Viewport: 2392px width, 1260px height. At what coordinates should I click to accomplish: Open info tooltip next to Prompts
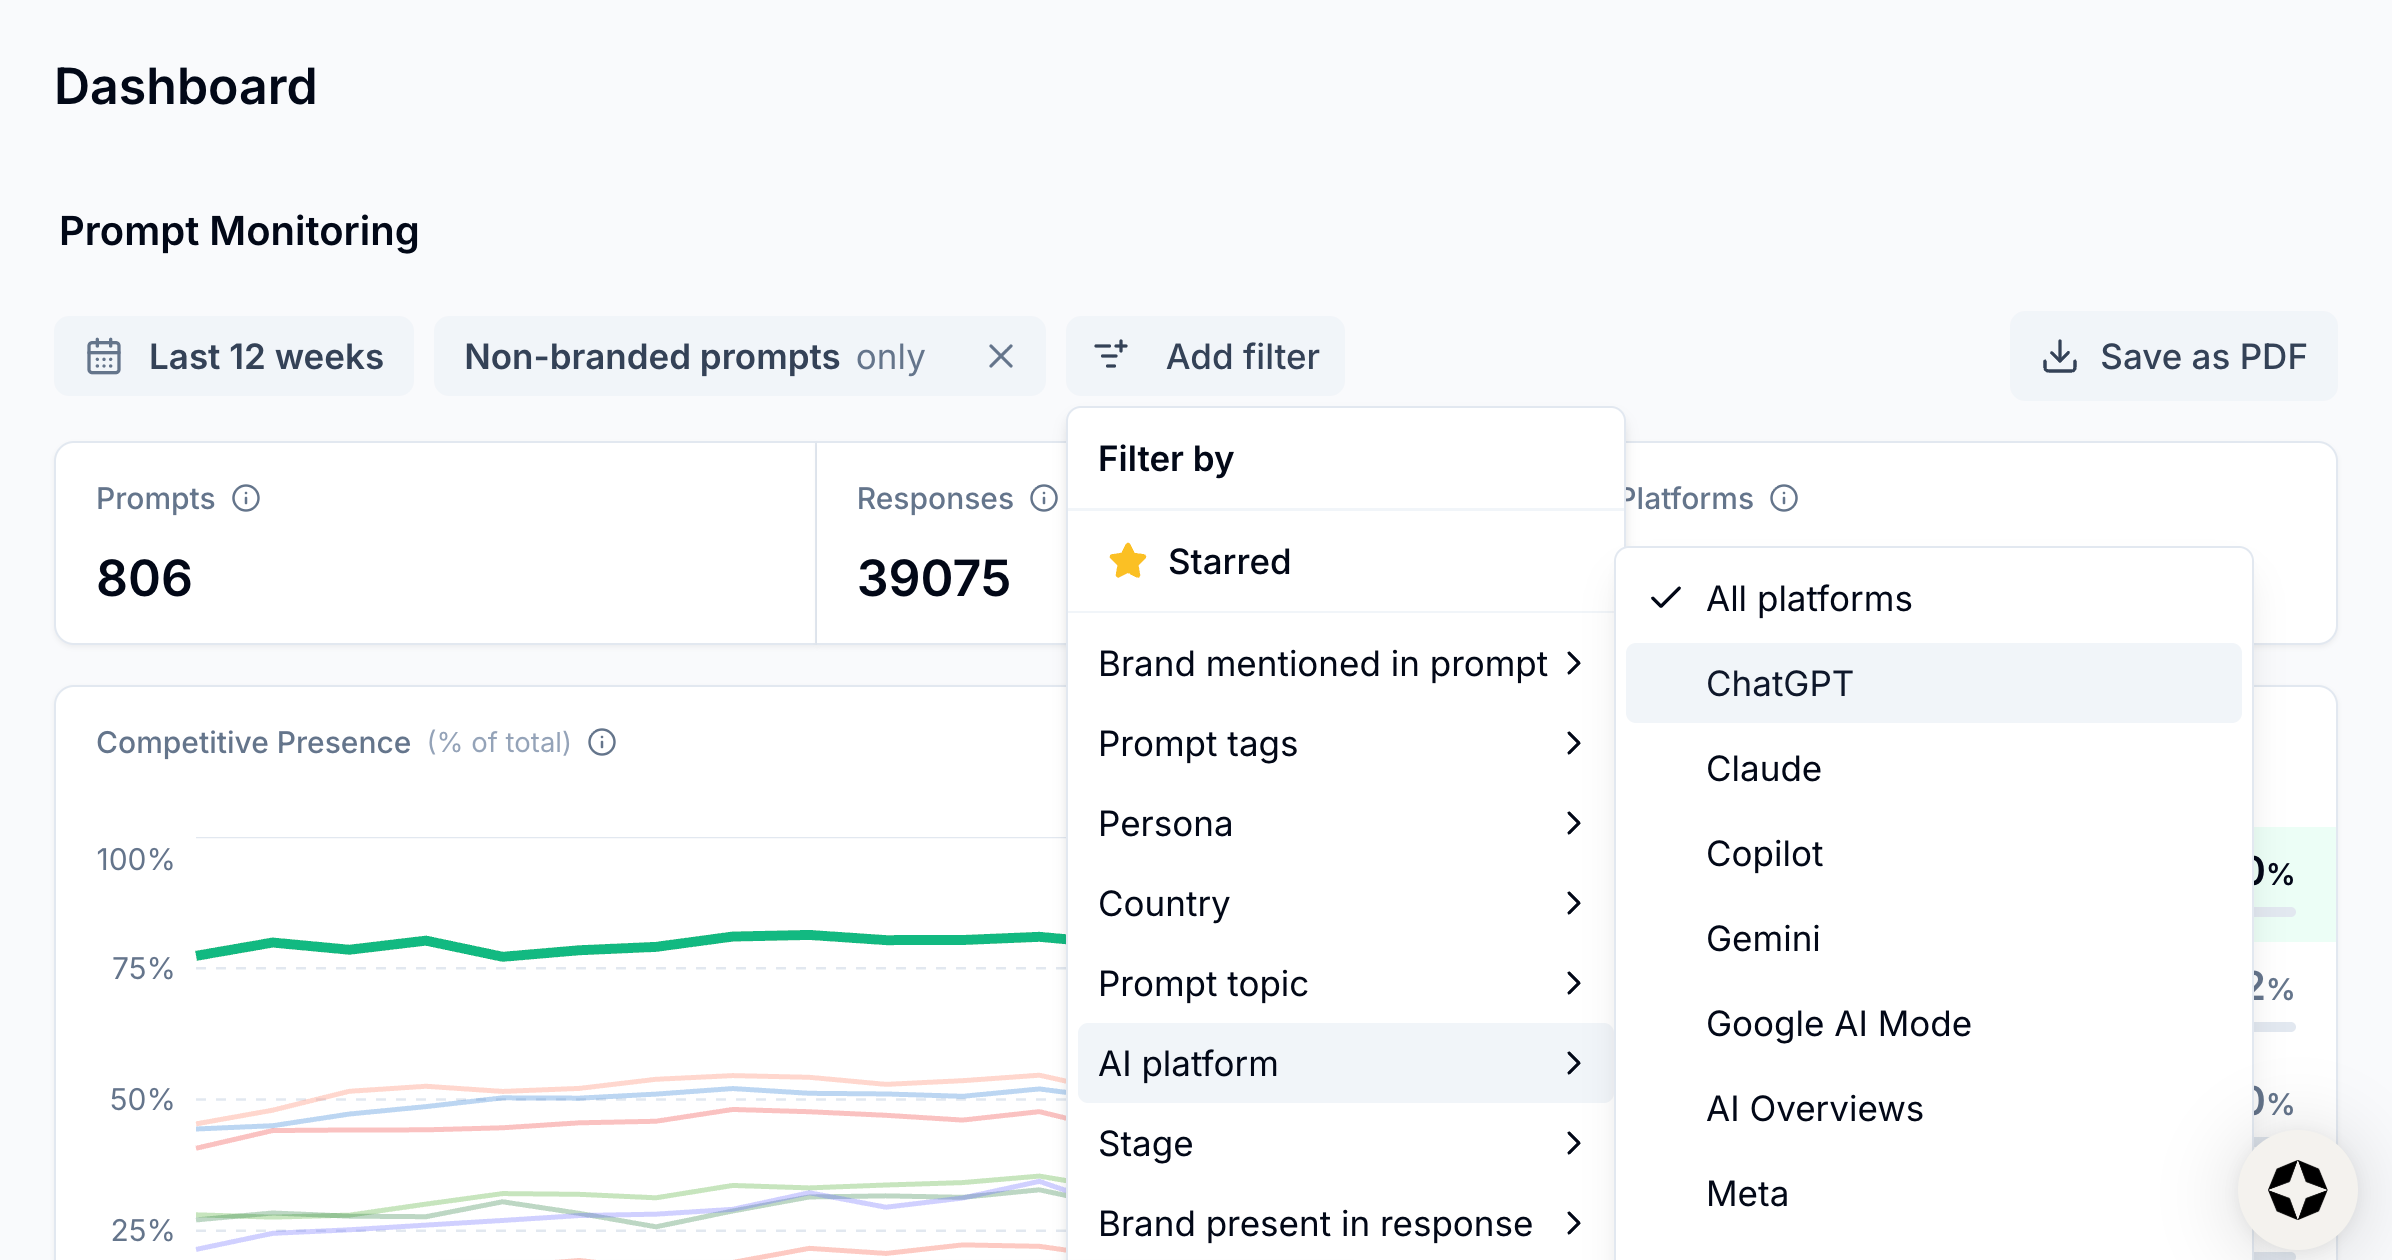coord(246,498)
